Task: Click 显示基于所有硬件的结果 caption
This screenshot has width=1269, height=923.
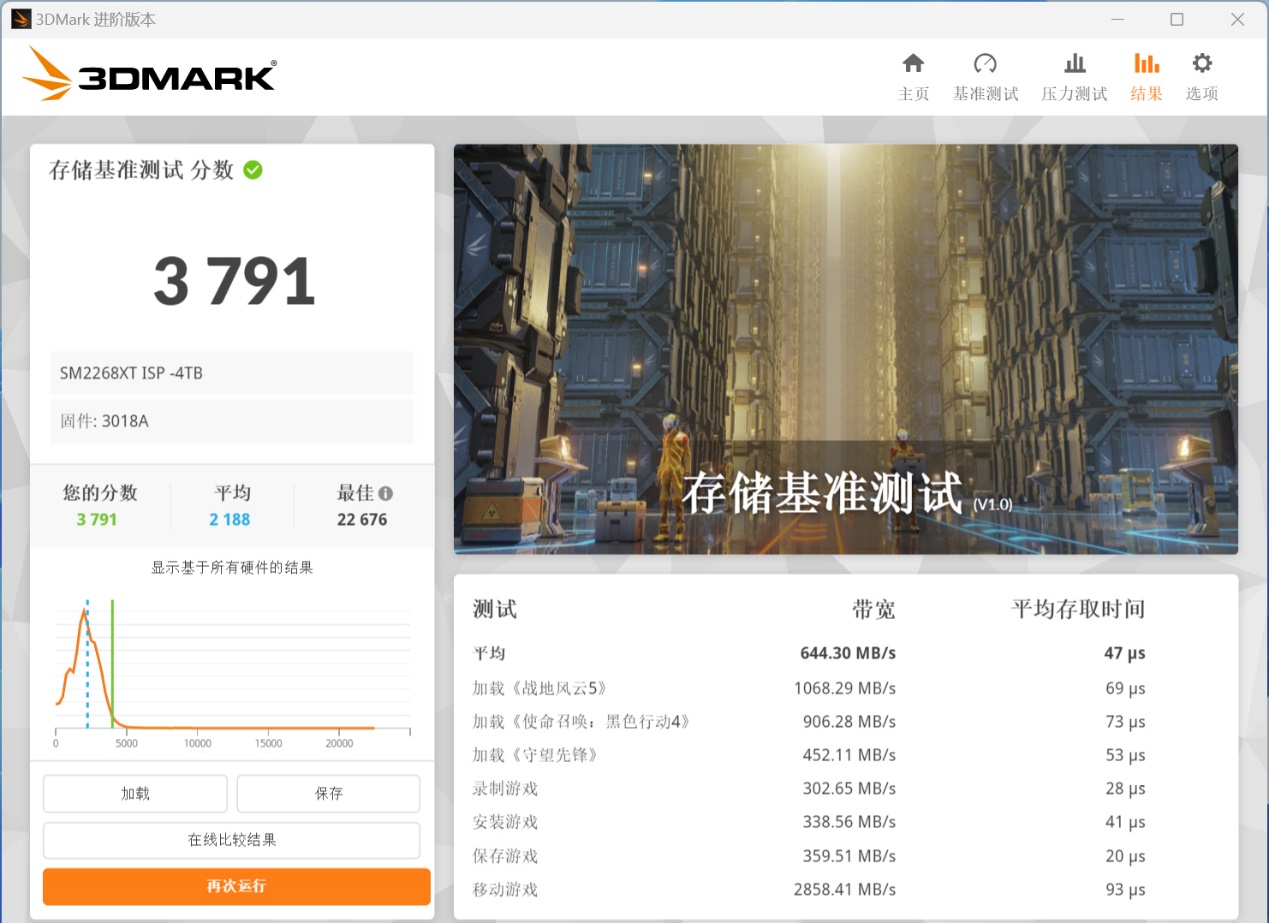Action: tap(232, 568)
